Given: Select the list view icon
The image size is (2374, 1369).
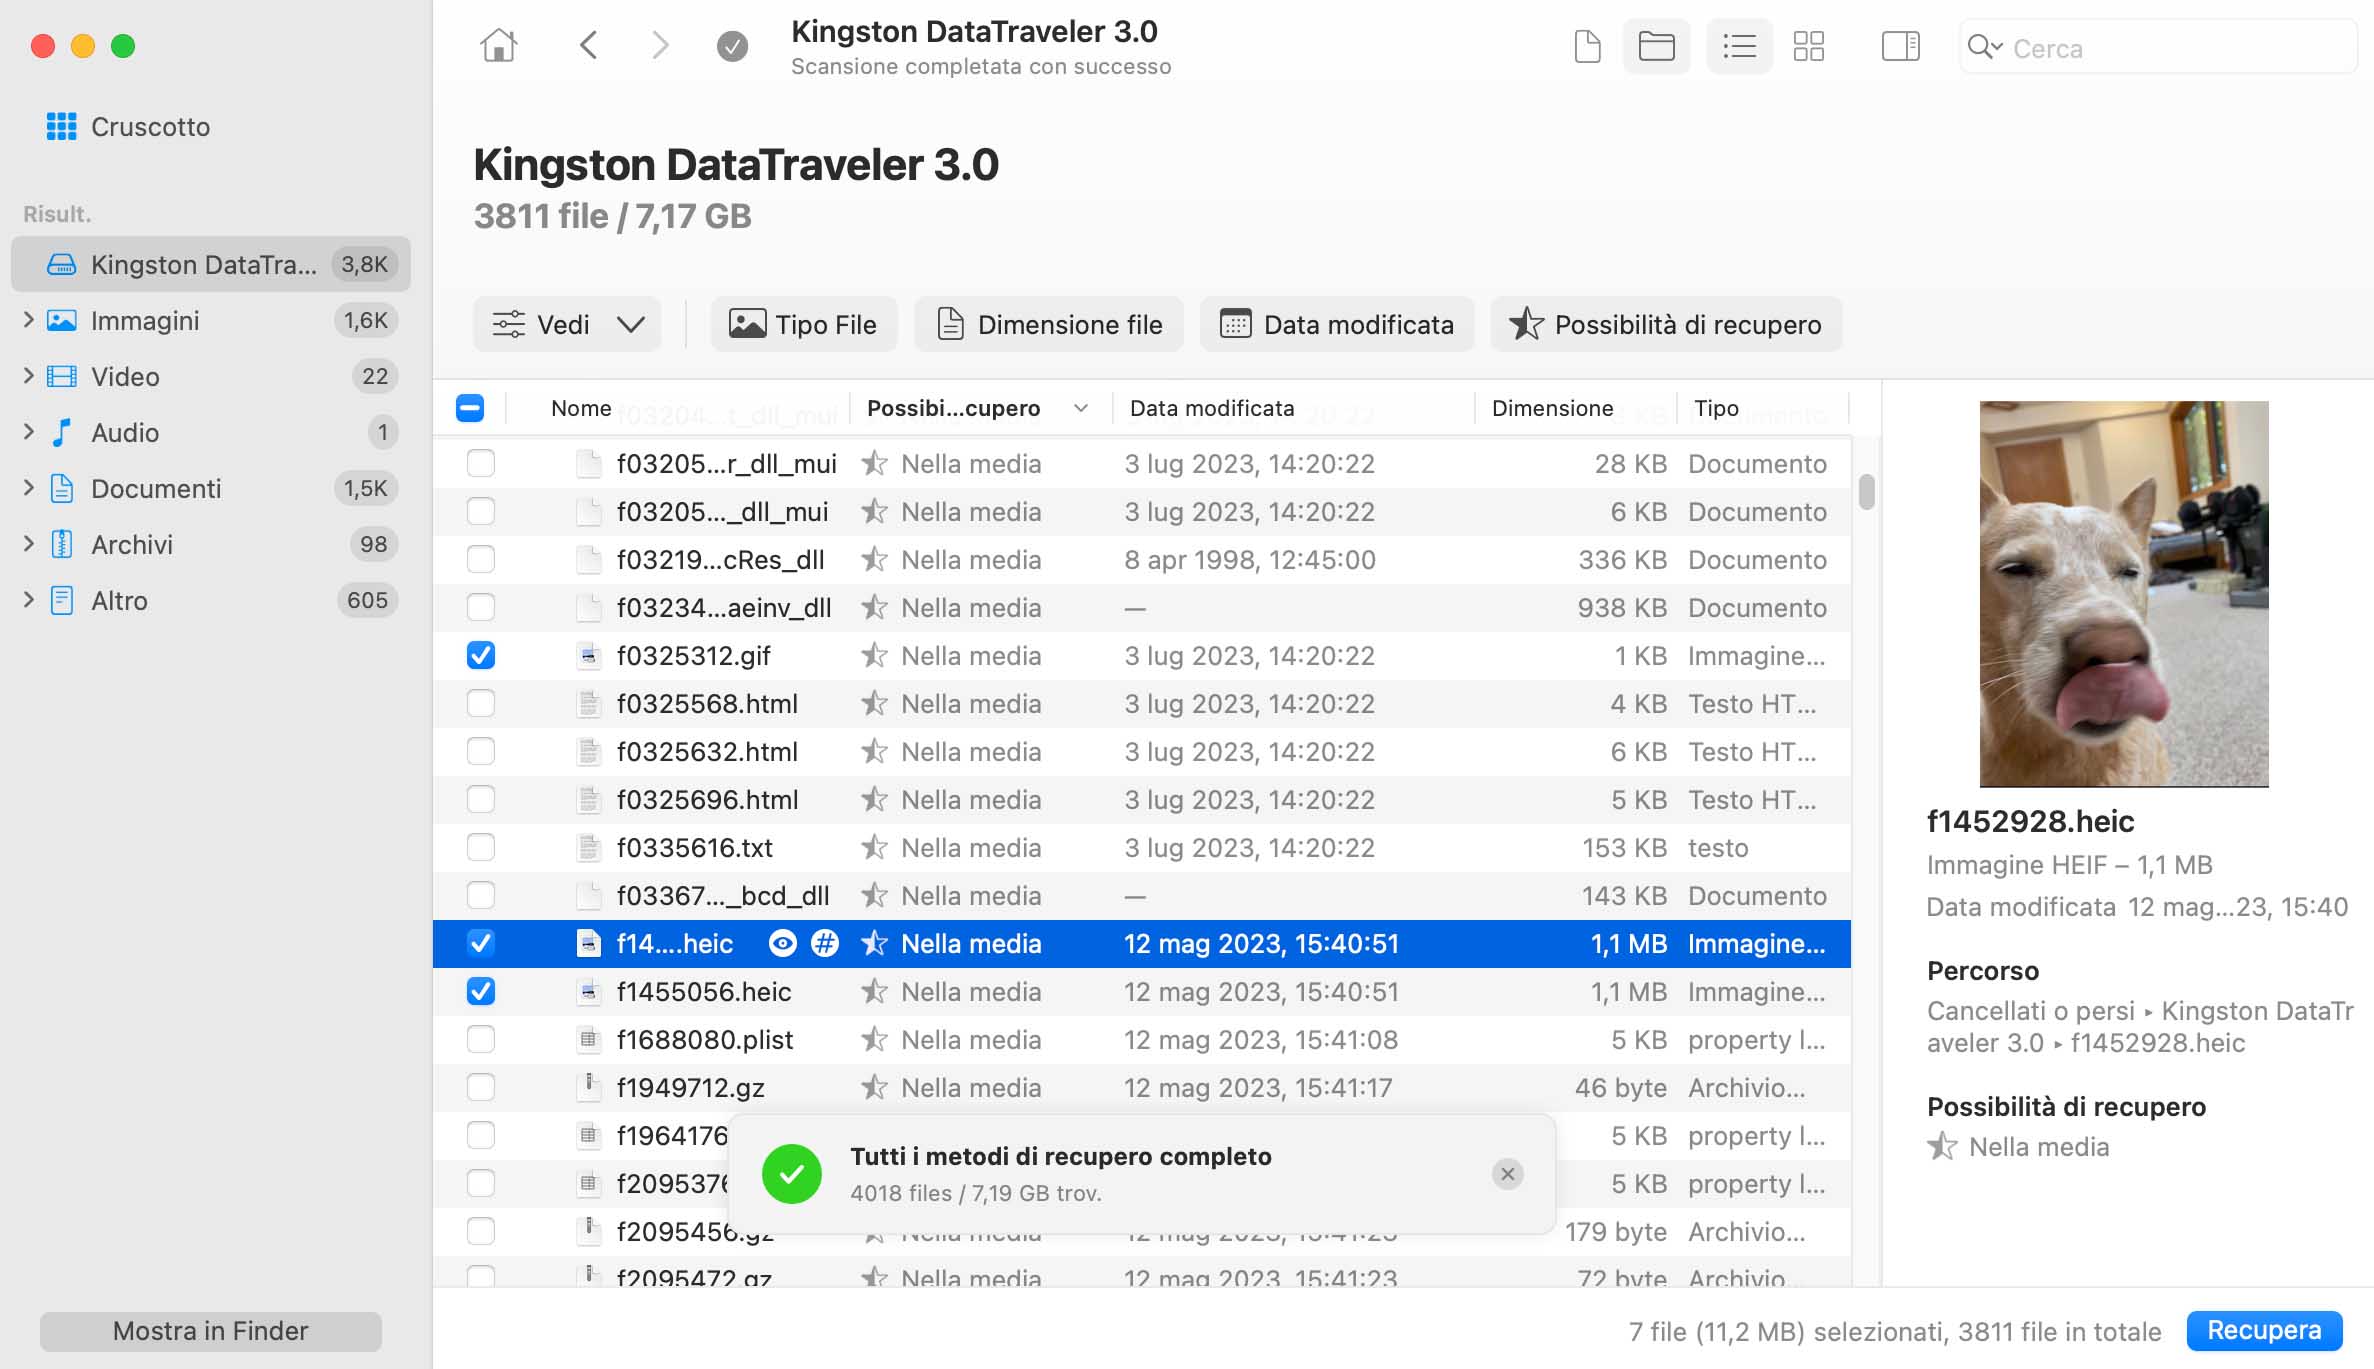Looking at the screenshot, I should tap(1739, 46).
